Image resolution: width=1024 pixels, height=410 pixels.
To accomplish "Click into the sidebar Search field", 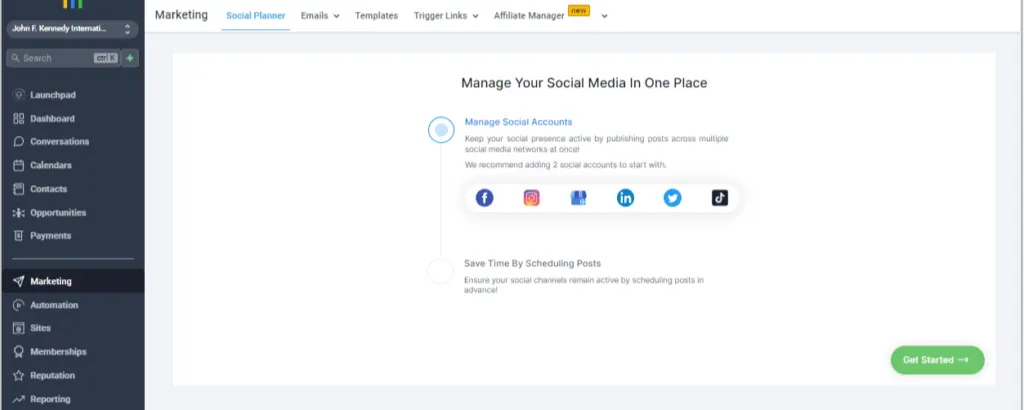I will pos(63,58).
